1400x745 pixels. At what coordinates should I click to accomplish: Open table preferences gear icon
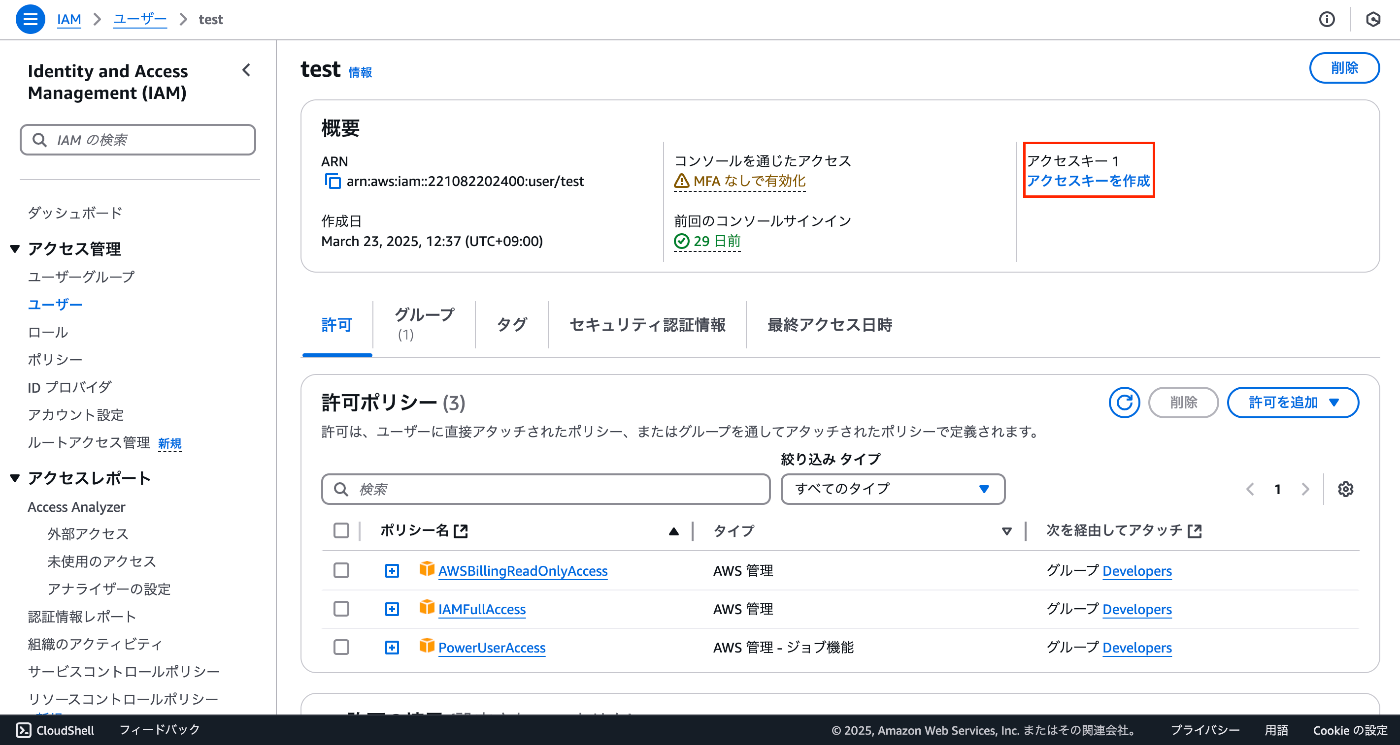pyautogui.click(x=1346, y=489)
